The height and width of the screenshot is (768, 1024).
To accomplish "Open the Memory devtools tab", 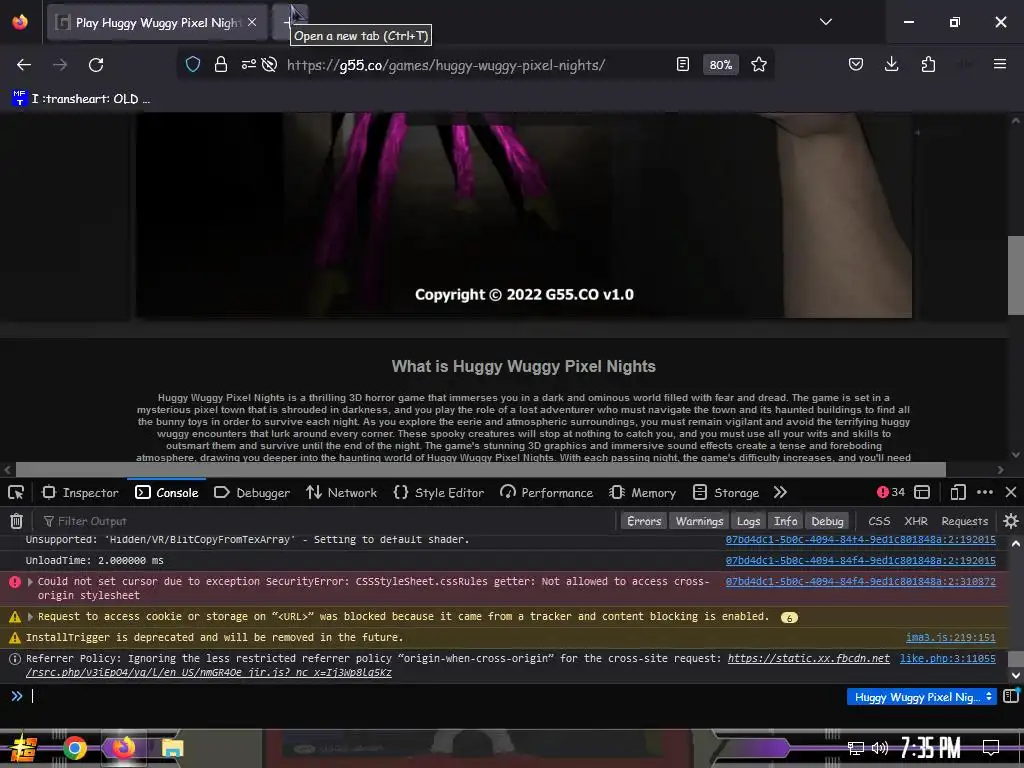I will [x=643, y=492].
